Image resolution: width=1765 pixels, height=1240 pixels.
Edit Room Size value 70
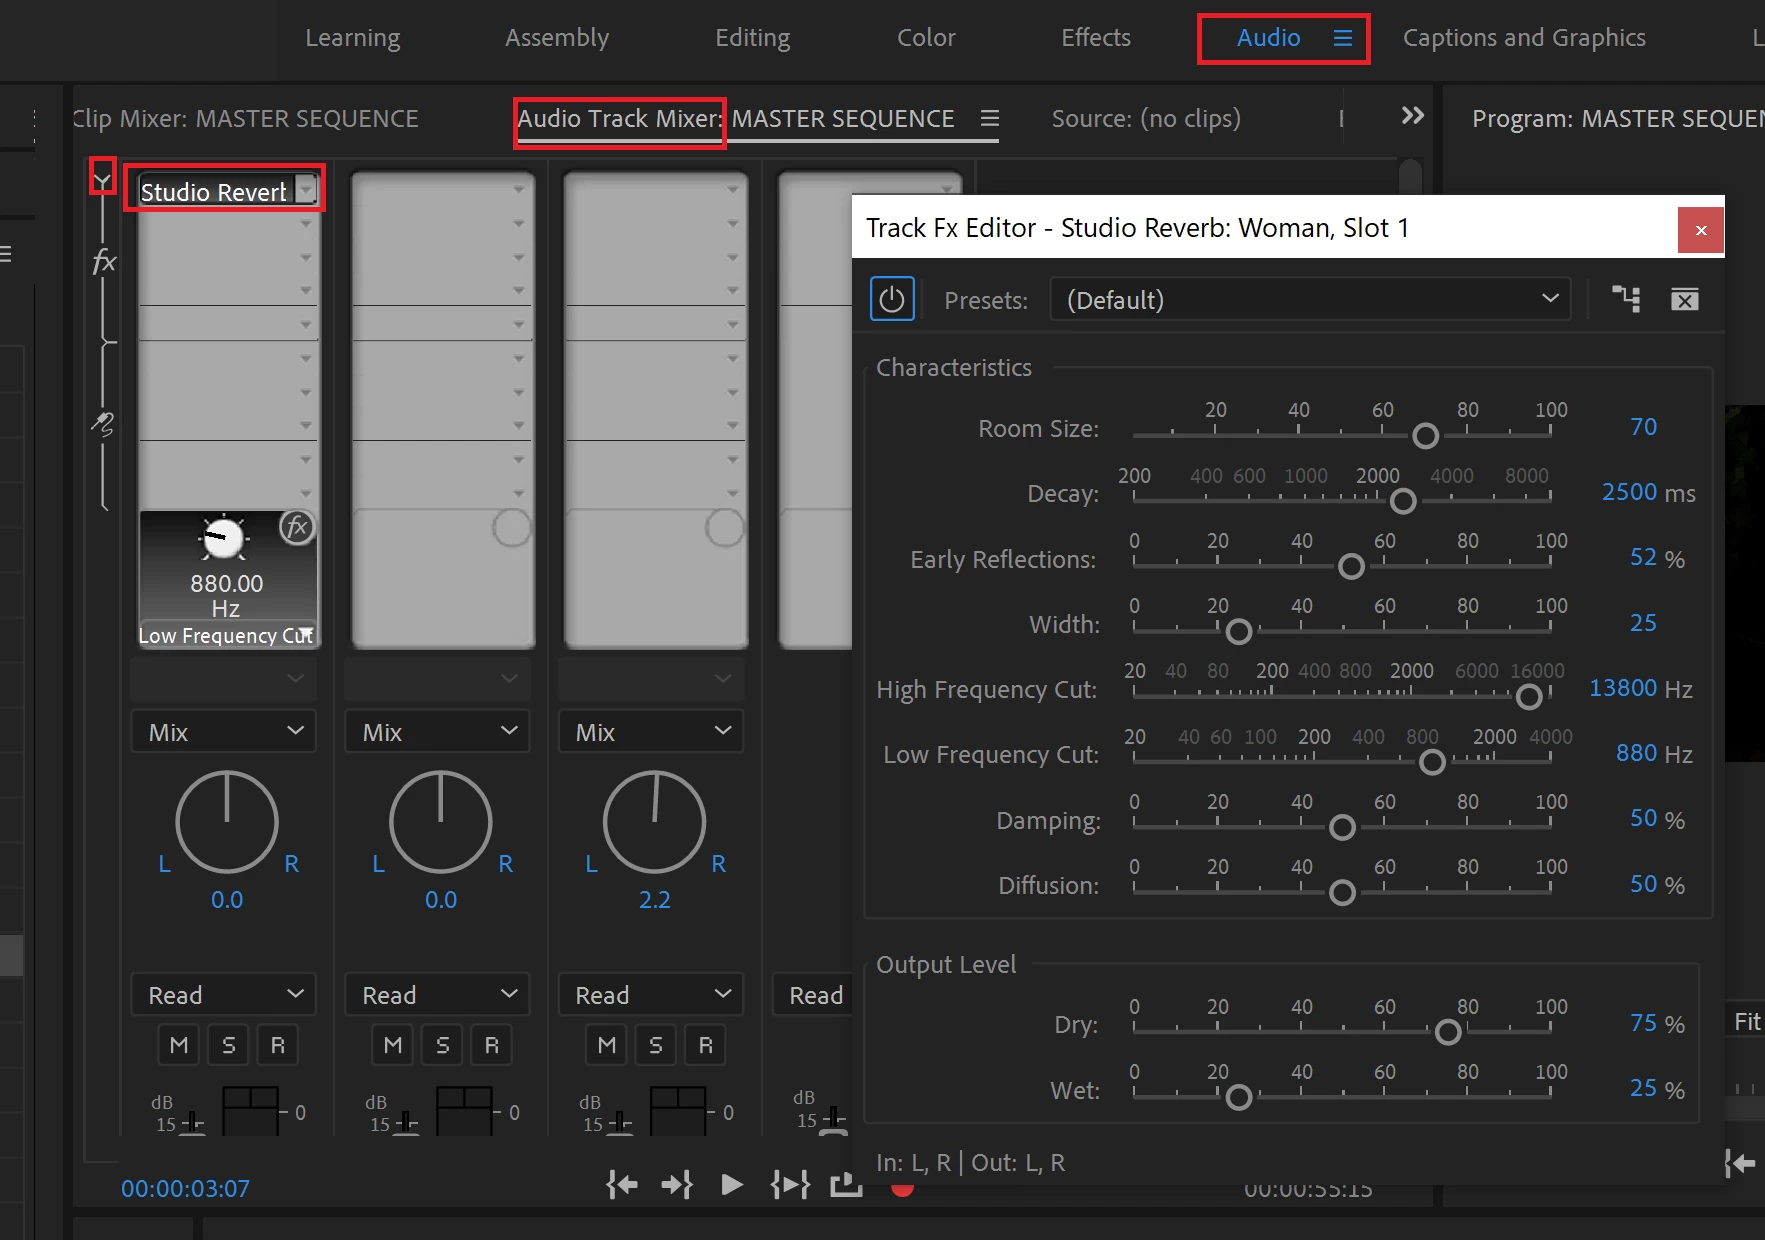[x=1643, y=427]
